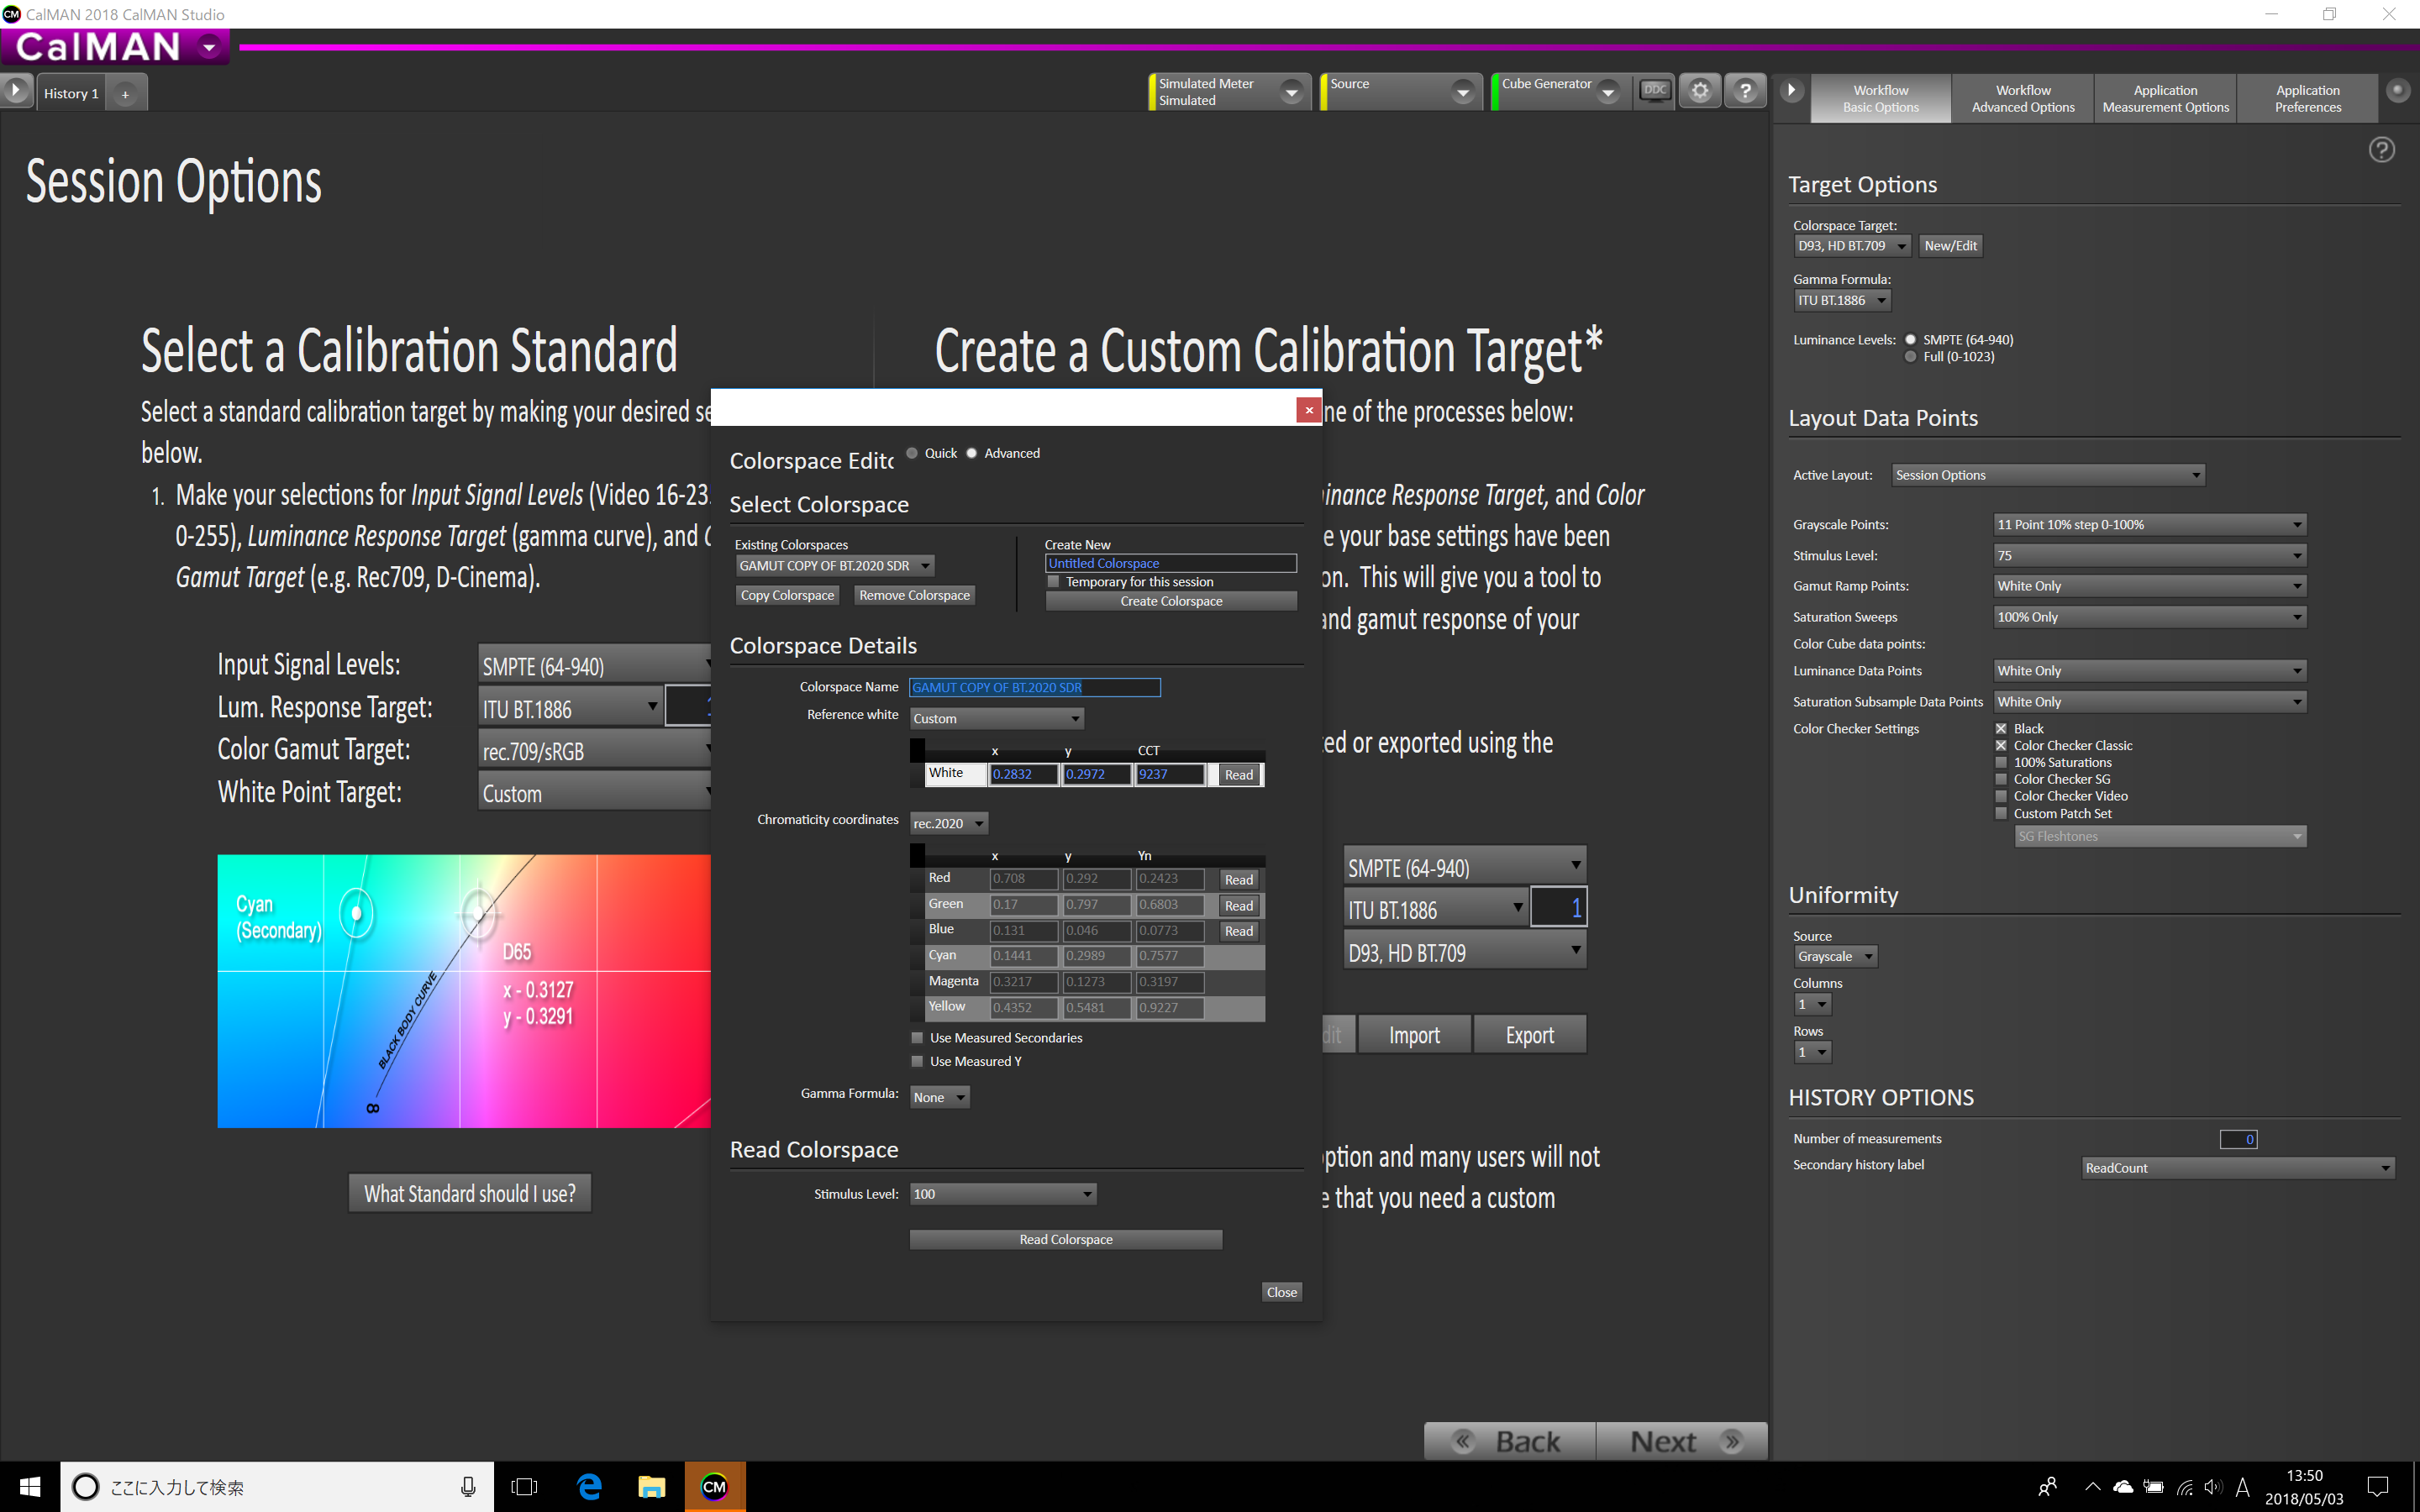Uncheck Color Checker Classic checkbox
This screenshot has width=2420, height=1512.
pyautogui.click(x=2001, y=745)
